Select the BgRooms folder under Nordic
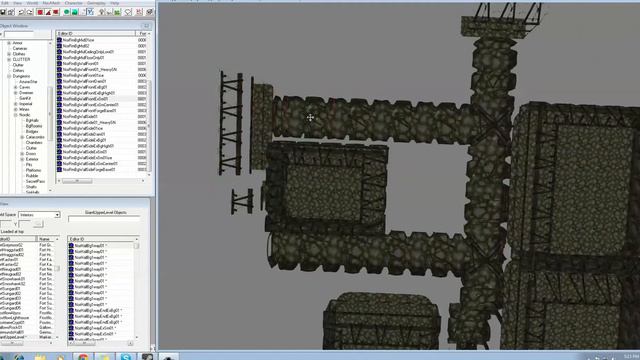 tap(34, 126)
